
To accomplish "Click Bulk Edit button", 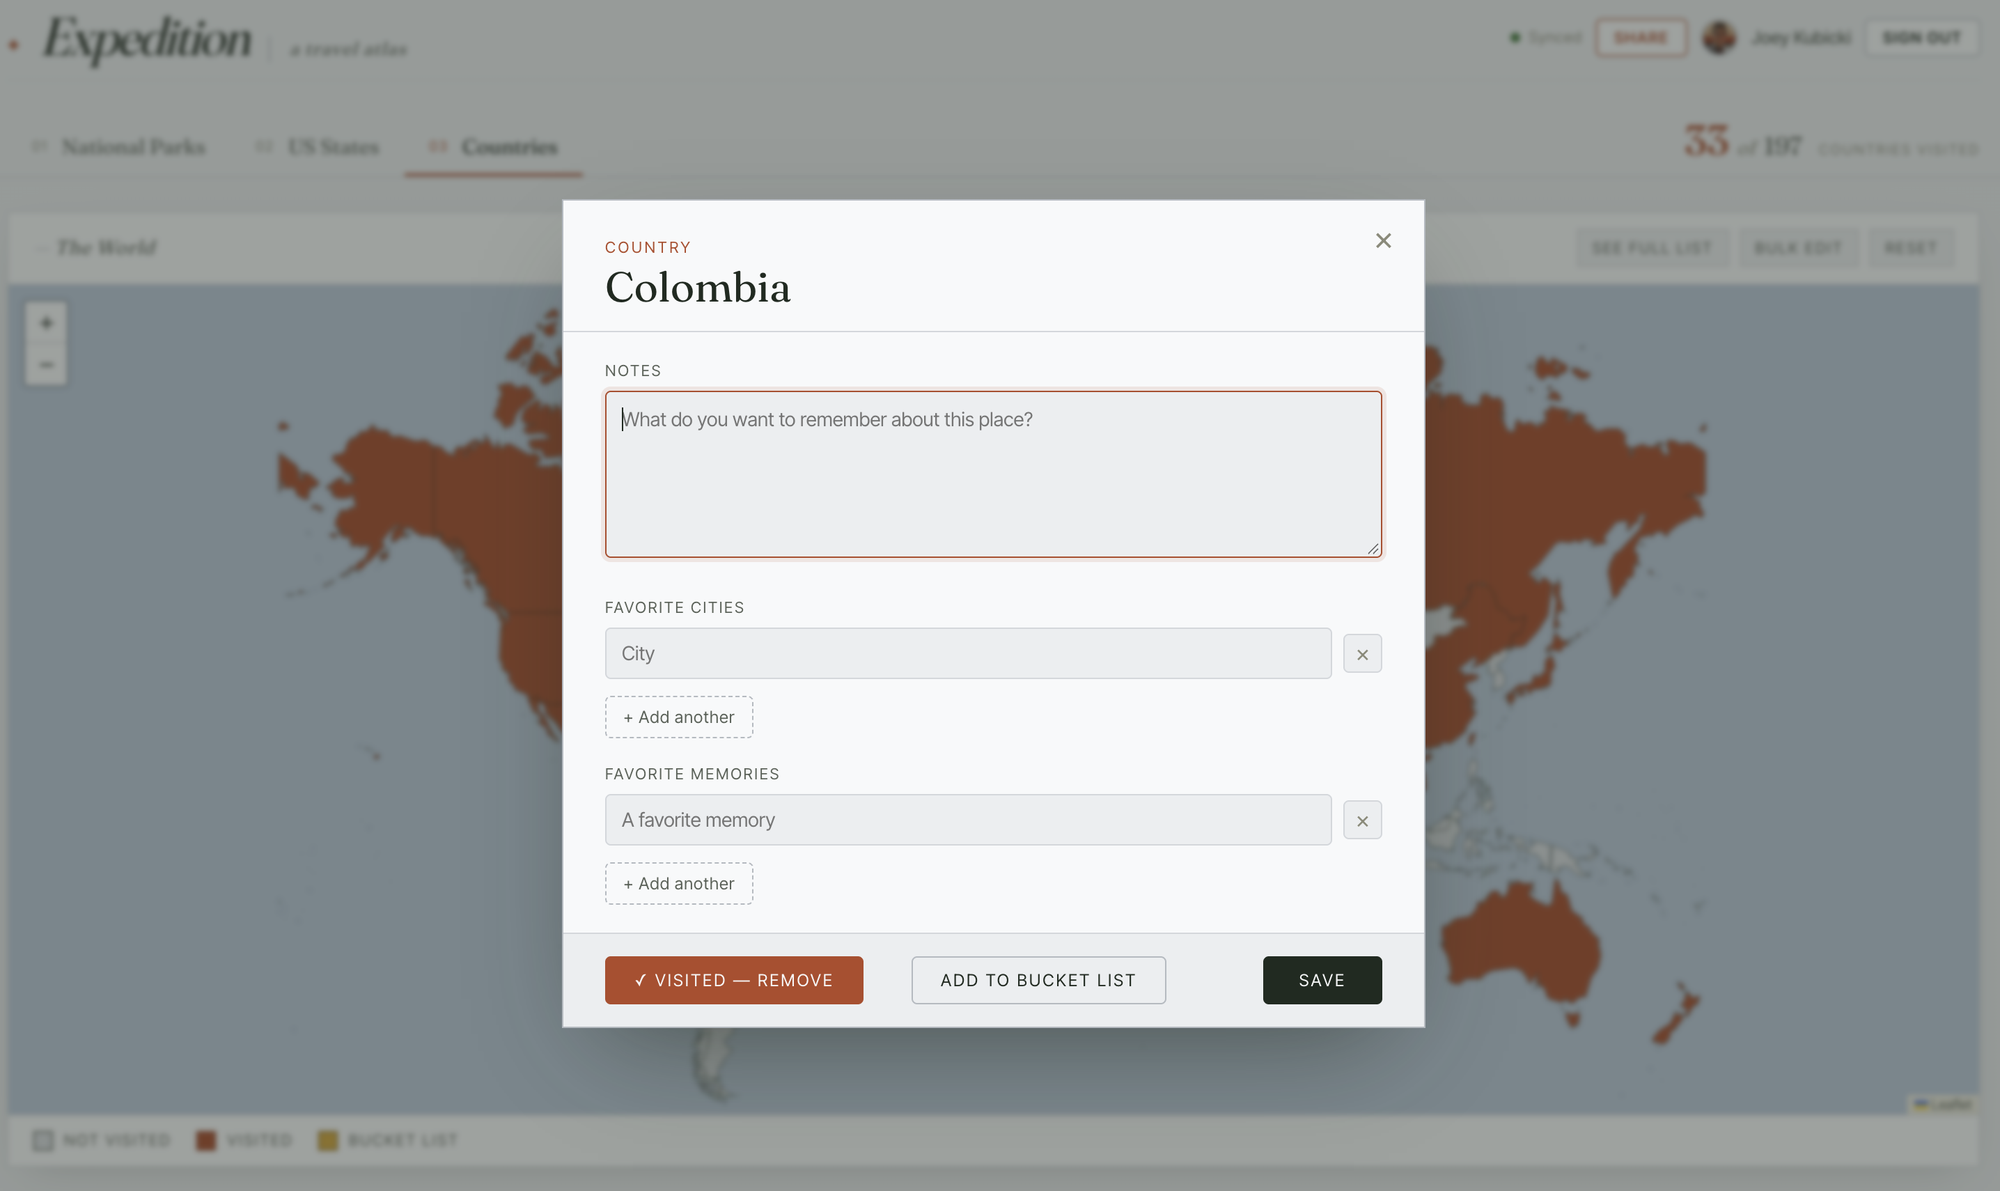I will click(1798, 248).
